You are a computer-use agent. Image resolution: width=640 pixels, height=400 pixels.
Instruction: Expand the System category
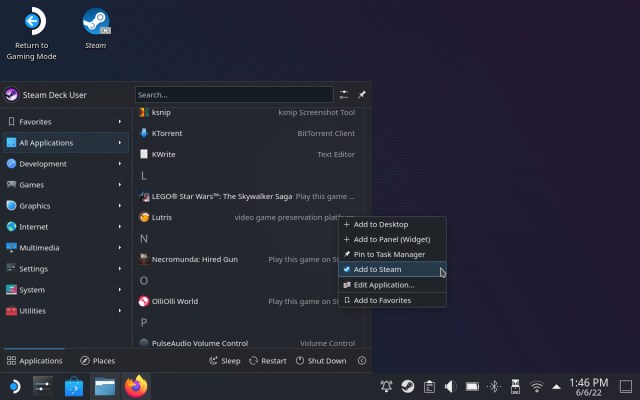[65, 290]
